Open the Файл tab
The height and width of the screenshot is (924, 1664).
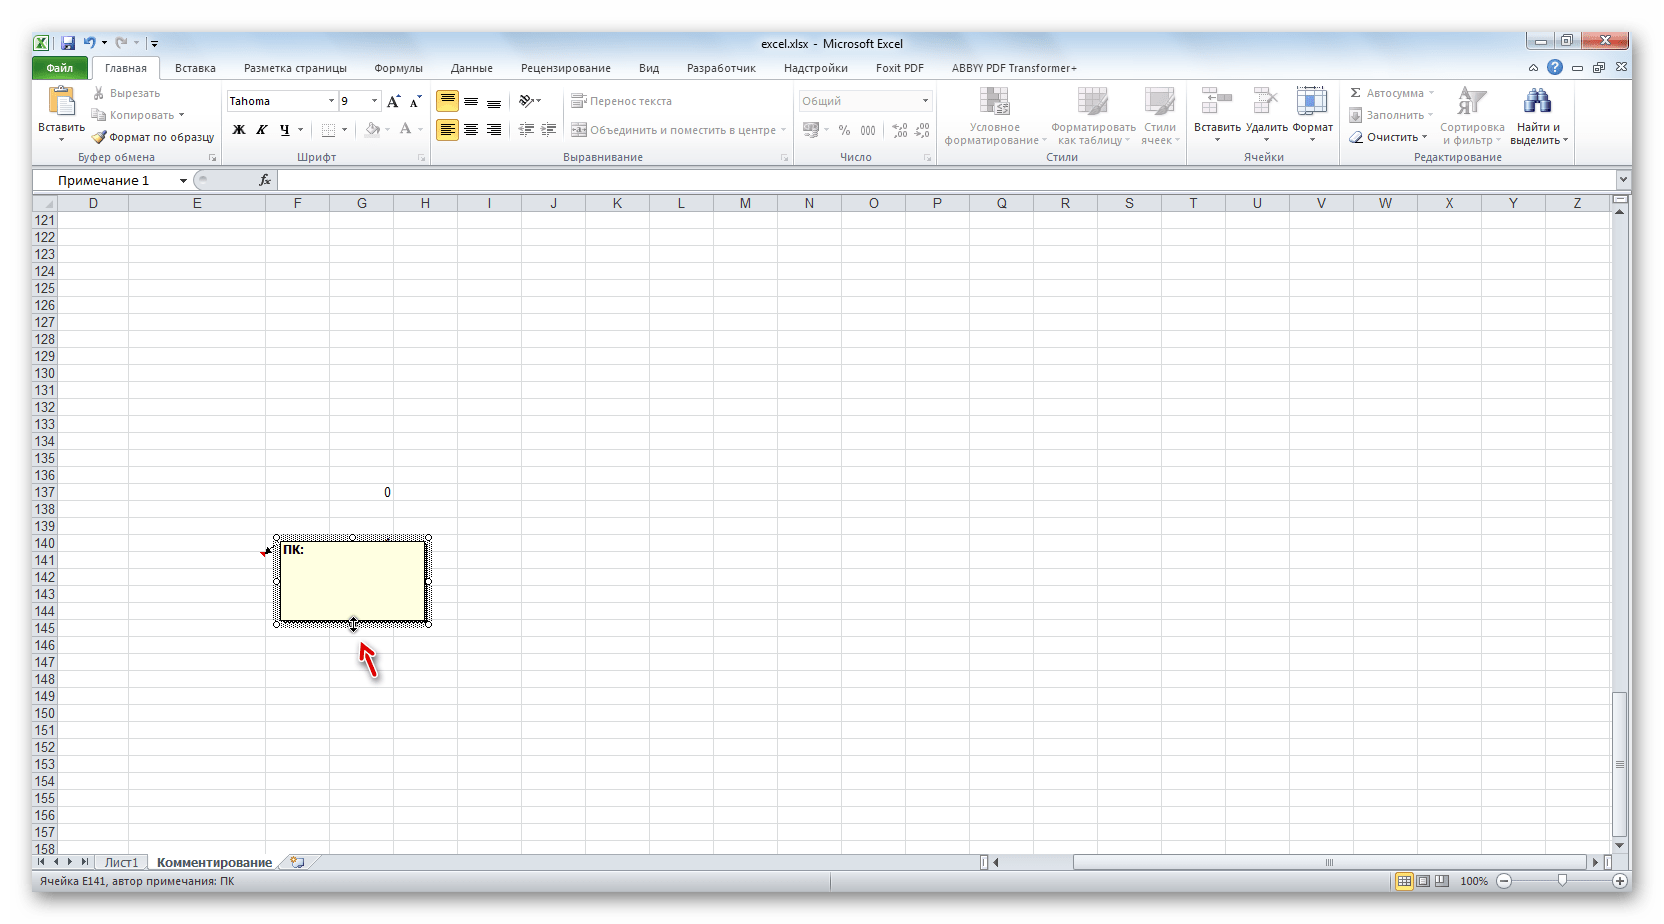pyautogui.click(x=60, y=68)
